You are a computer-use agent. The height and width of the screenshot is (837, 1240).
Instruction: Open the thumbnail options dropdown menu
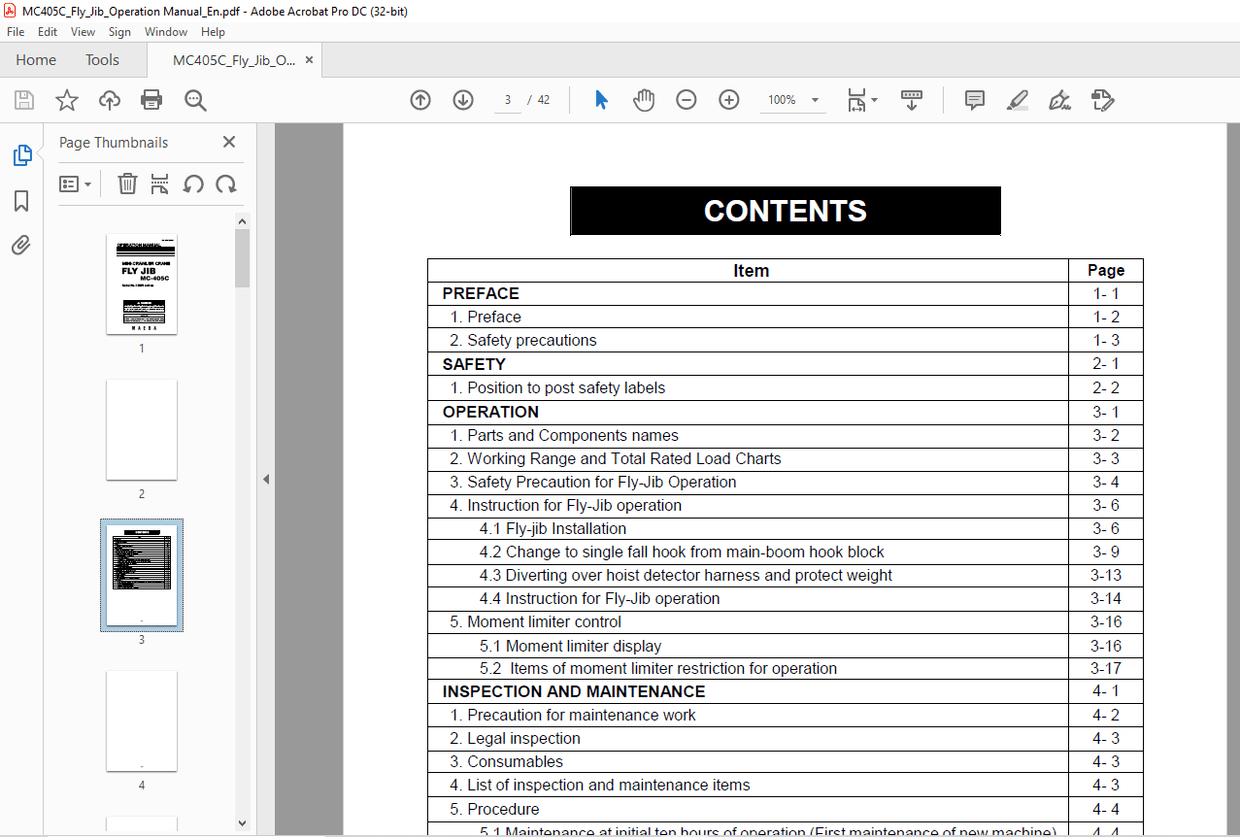click(76, 184)
